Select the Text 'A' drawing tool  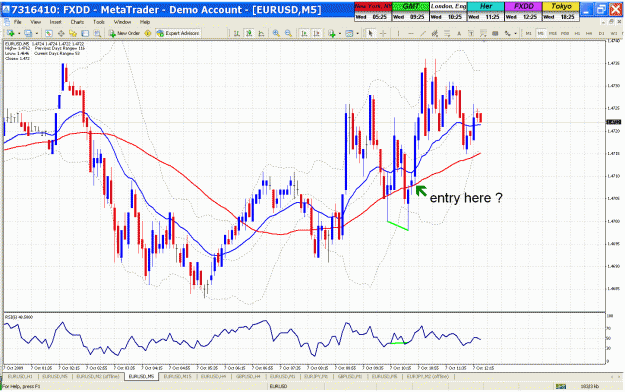(459, 33)
